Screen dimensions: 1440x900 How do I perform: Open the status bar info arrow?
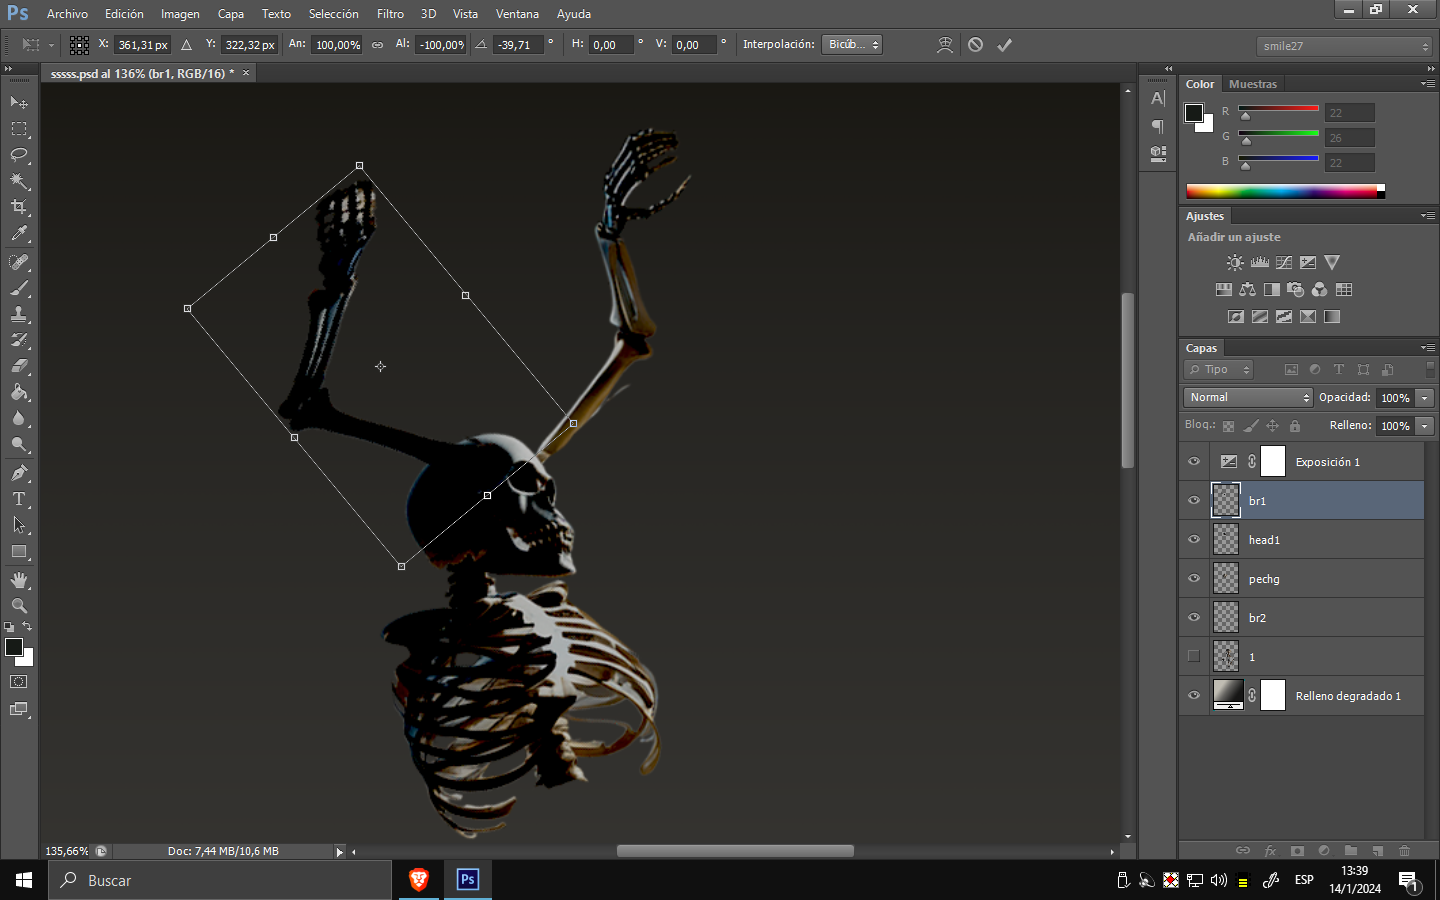click(340, 852)
